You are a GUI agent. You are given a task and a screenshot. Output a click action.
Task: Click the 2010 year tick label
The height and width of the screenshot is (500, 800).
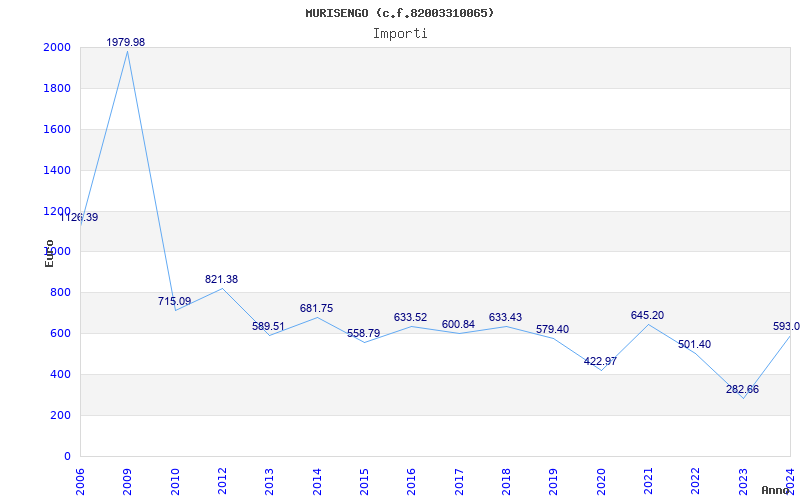coord(175,481)
